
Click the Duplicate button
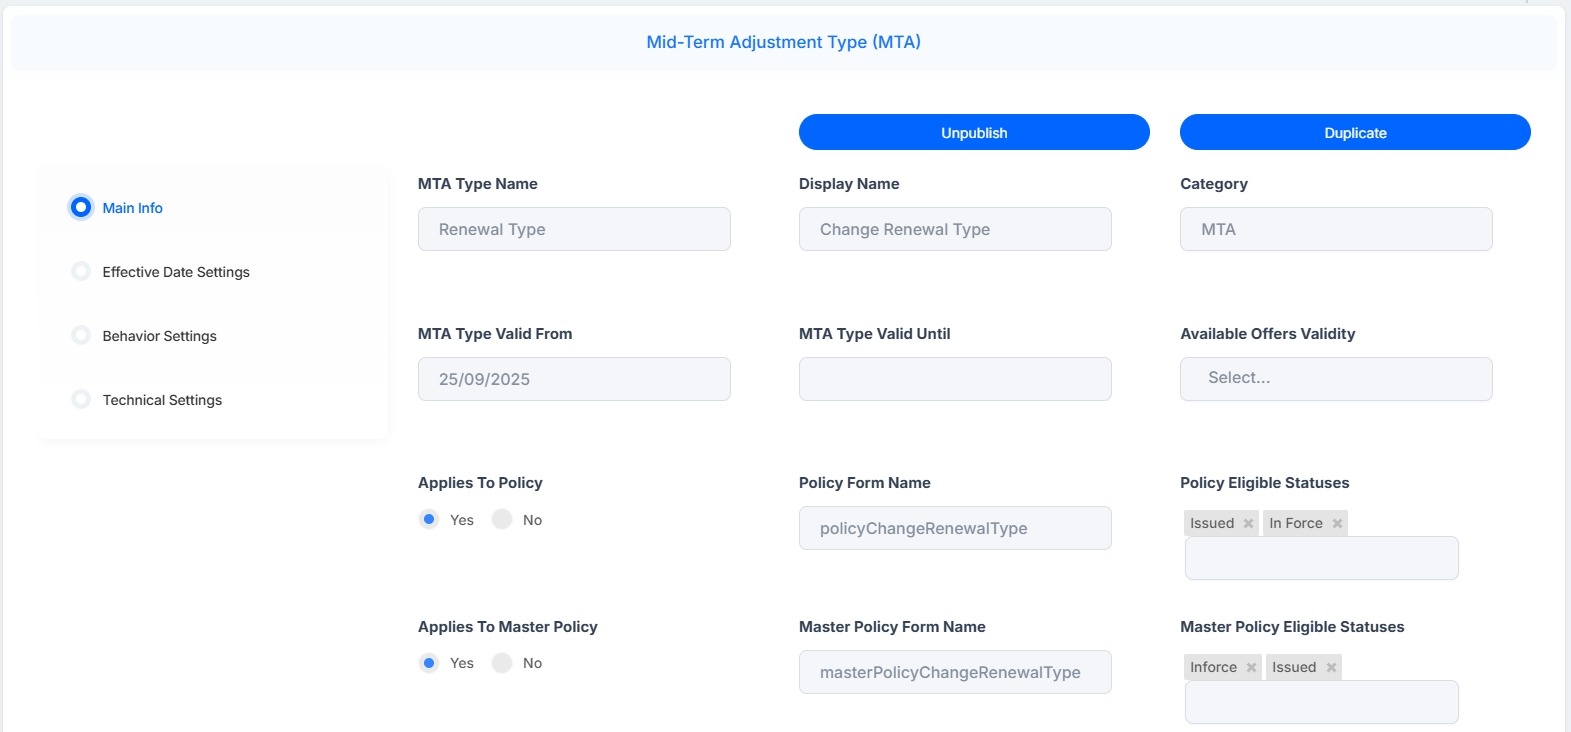point(1355,132)
